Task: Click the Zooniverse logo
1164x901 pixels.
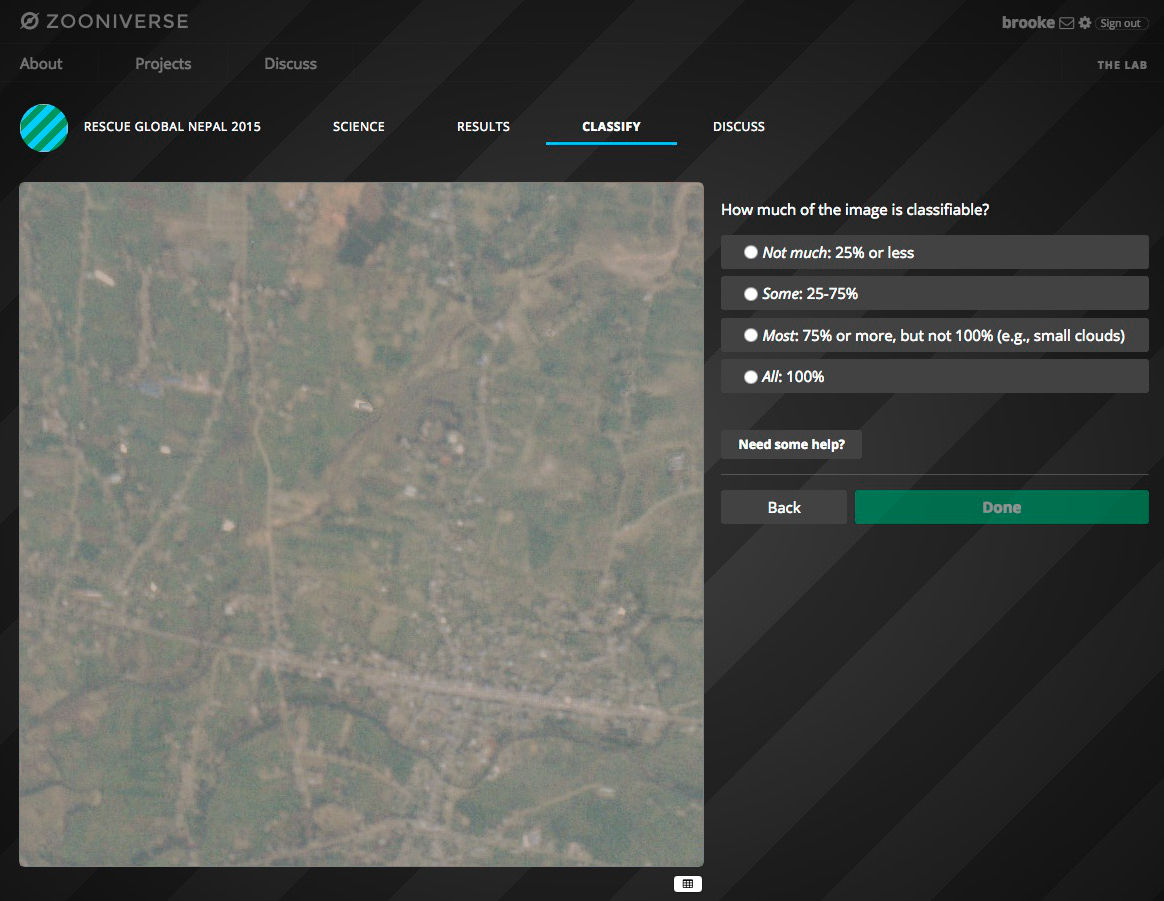Action: (x=104, y=21)
